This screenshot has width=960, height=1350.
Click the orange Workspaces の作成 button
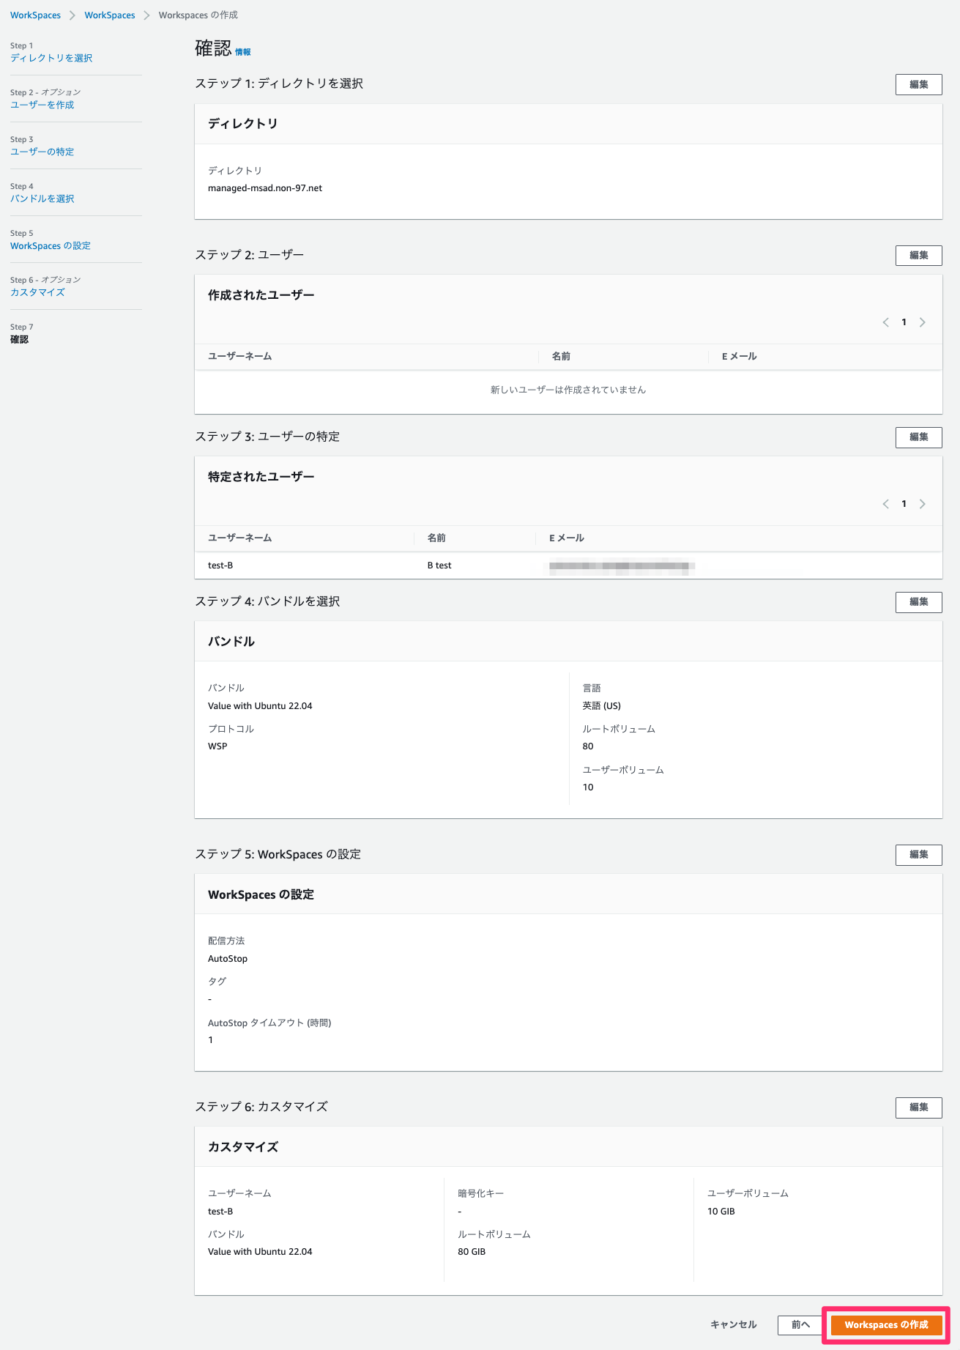pos(886,1324)
